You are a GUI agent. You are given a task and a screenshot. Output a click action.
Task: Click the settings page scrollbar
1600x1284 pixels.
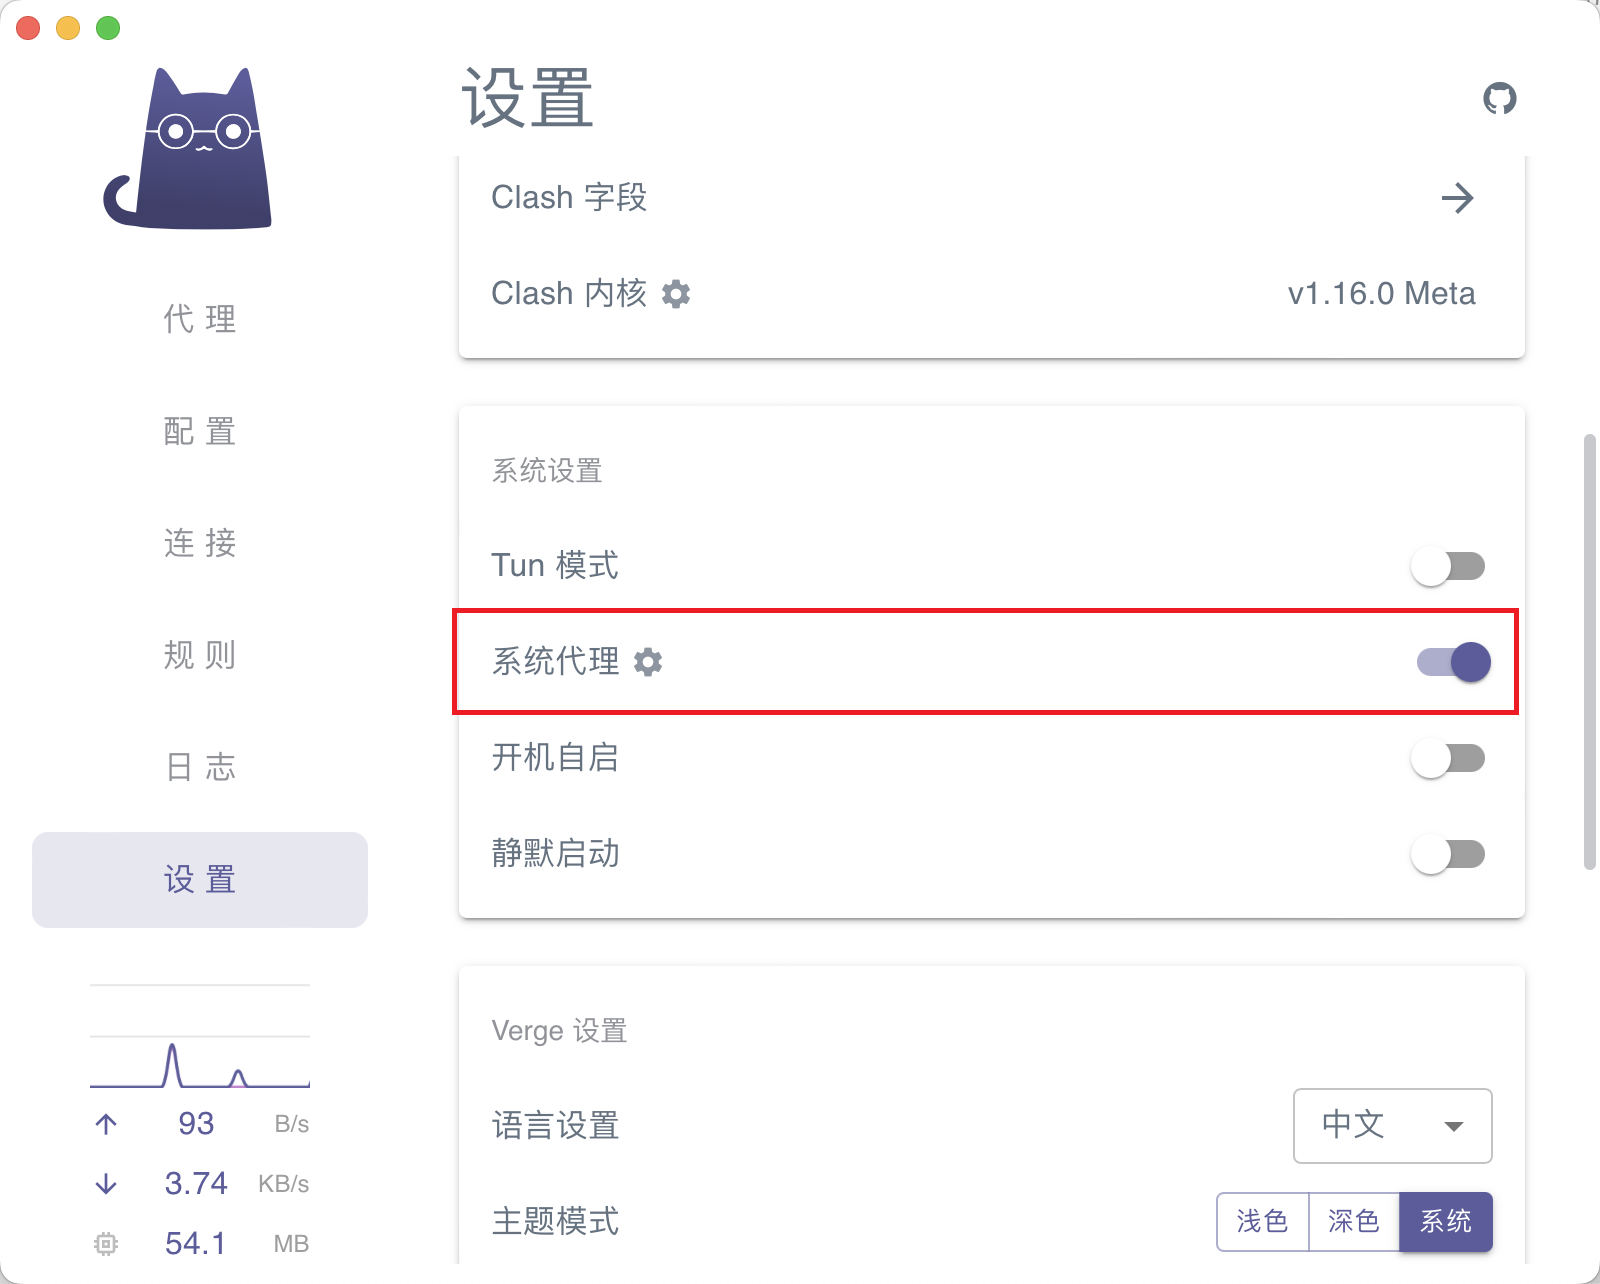pyautogui.click(x=1590, y=652)
